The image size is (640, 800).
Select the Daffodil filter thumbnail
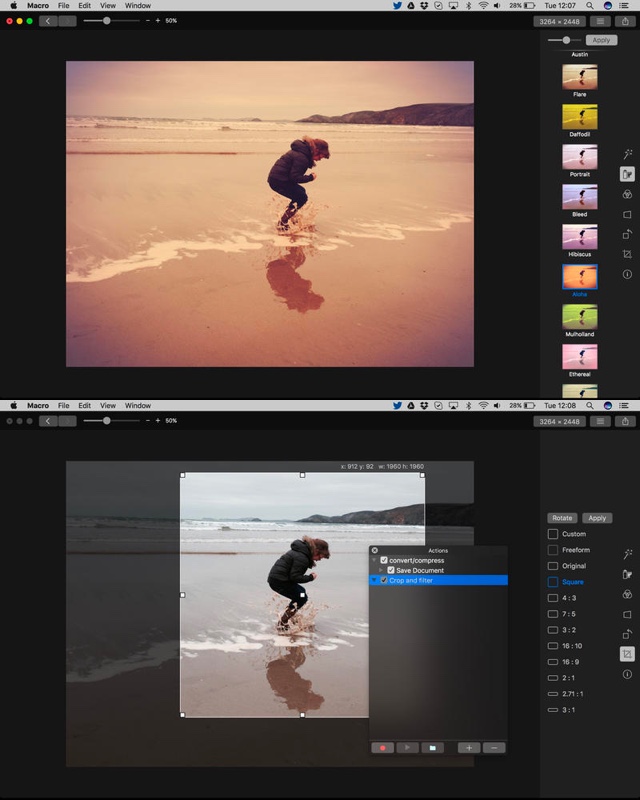[580, 117]
